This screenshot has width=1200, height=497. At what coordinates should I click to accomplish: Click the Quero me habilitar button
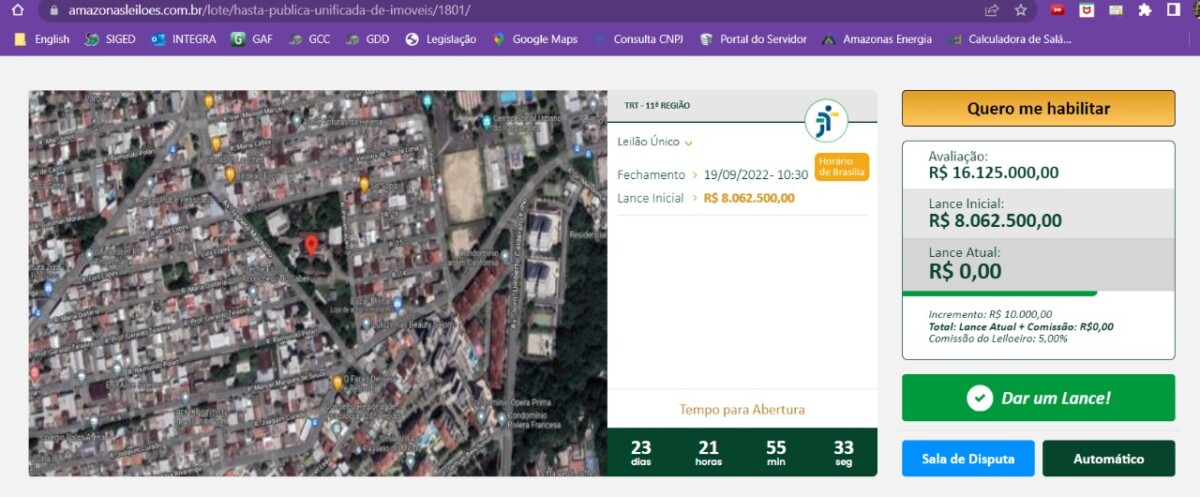(1038, 109)
